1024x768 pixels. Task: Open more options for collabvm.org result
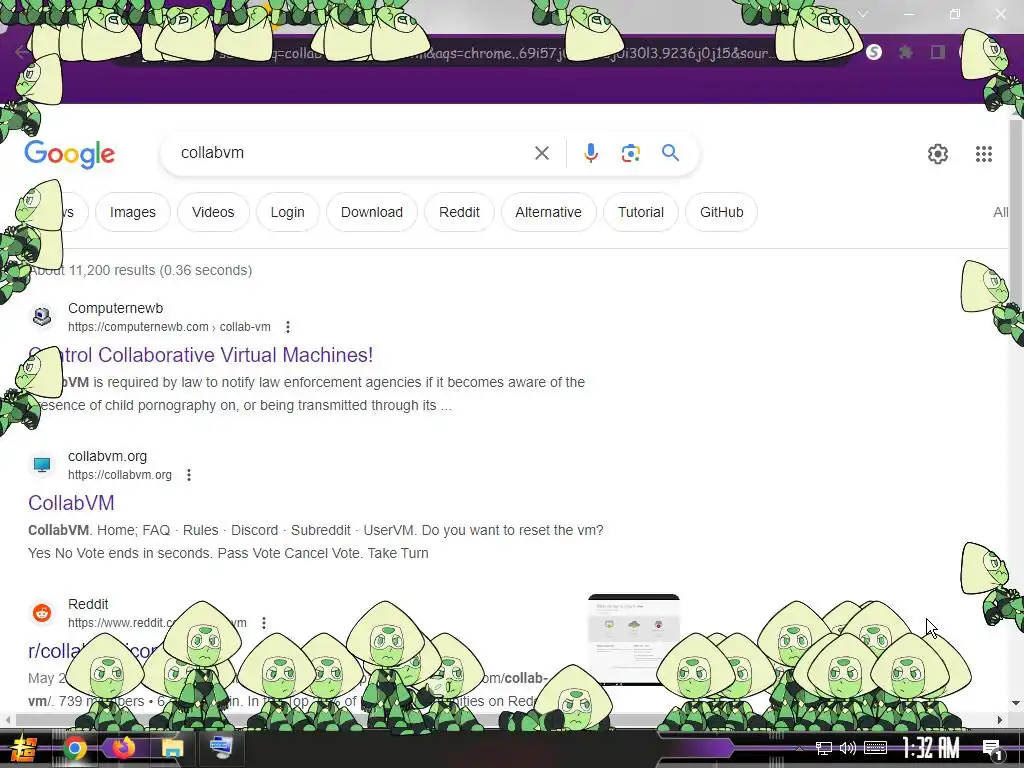pos(189,475)
